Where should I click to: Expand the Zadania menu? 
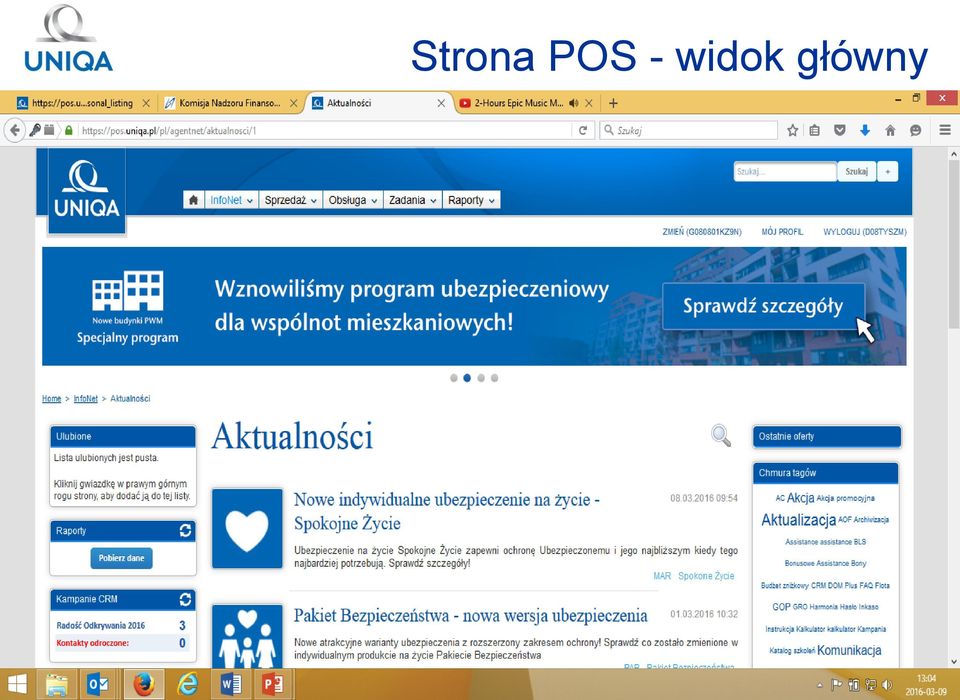click(413, 200)
